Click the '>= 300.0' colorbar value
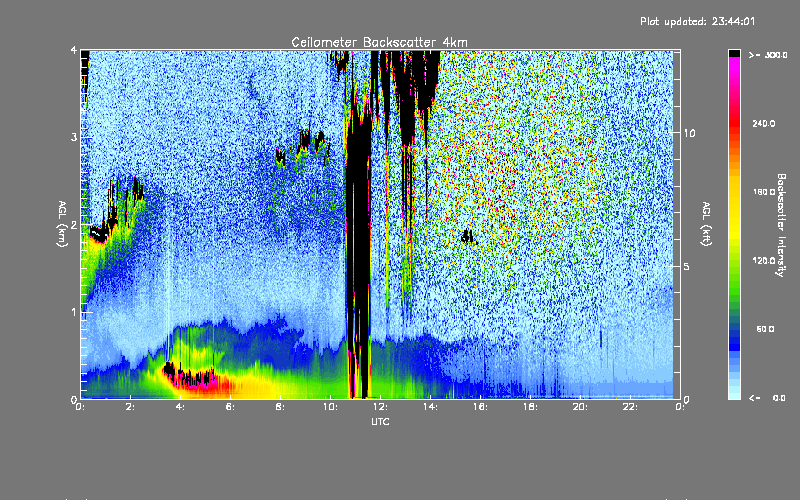 click(768, 55)
